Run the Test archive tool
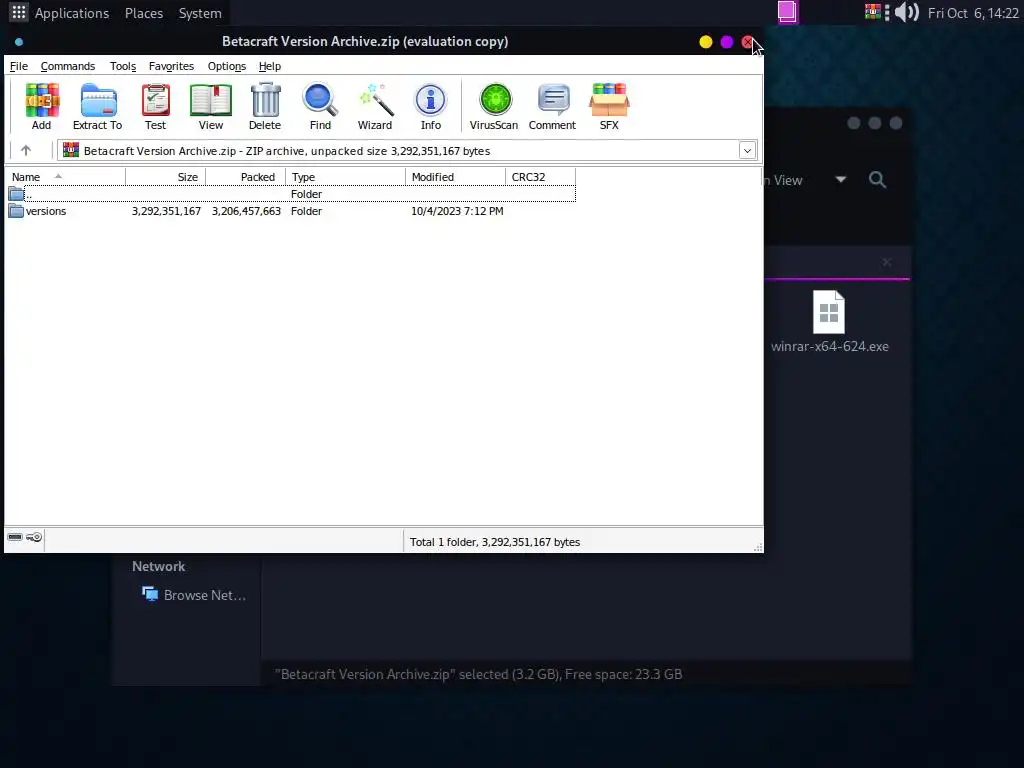Image resolution: width=1024 pixels, height=768 pixels. [x=155, y=106]
